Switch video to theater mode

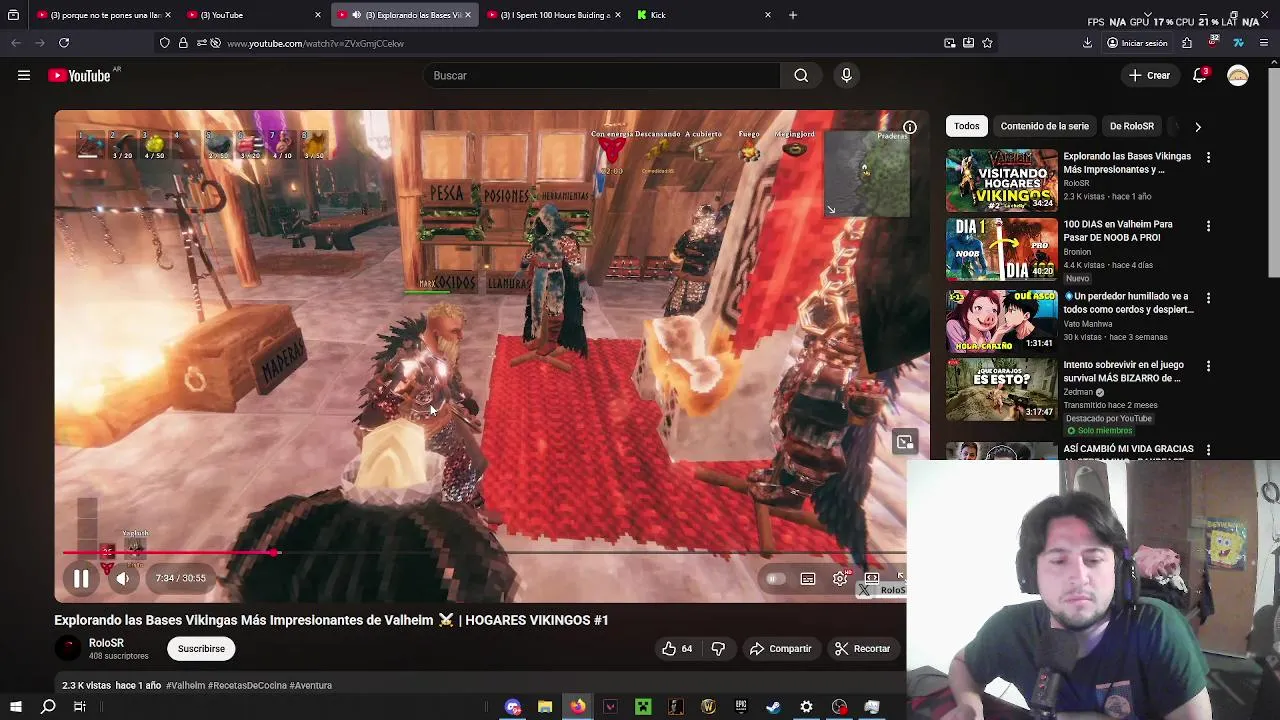pos(872,578)
